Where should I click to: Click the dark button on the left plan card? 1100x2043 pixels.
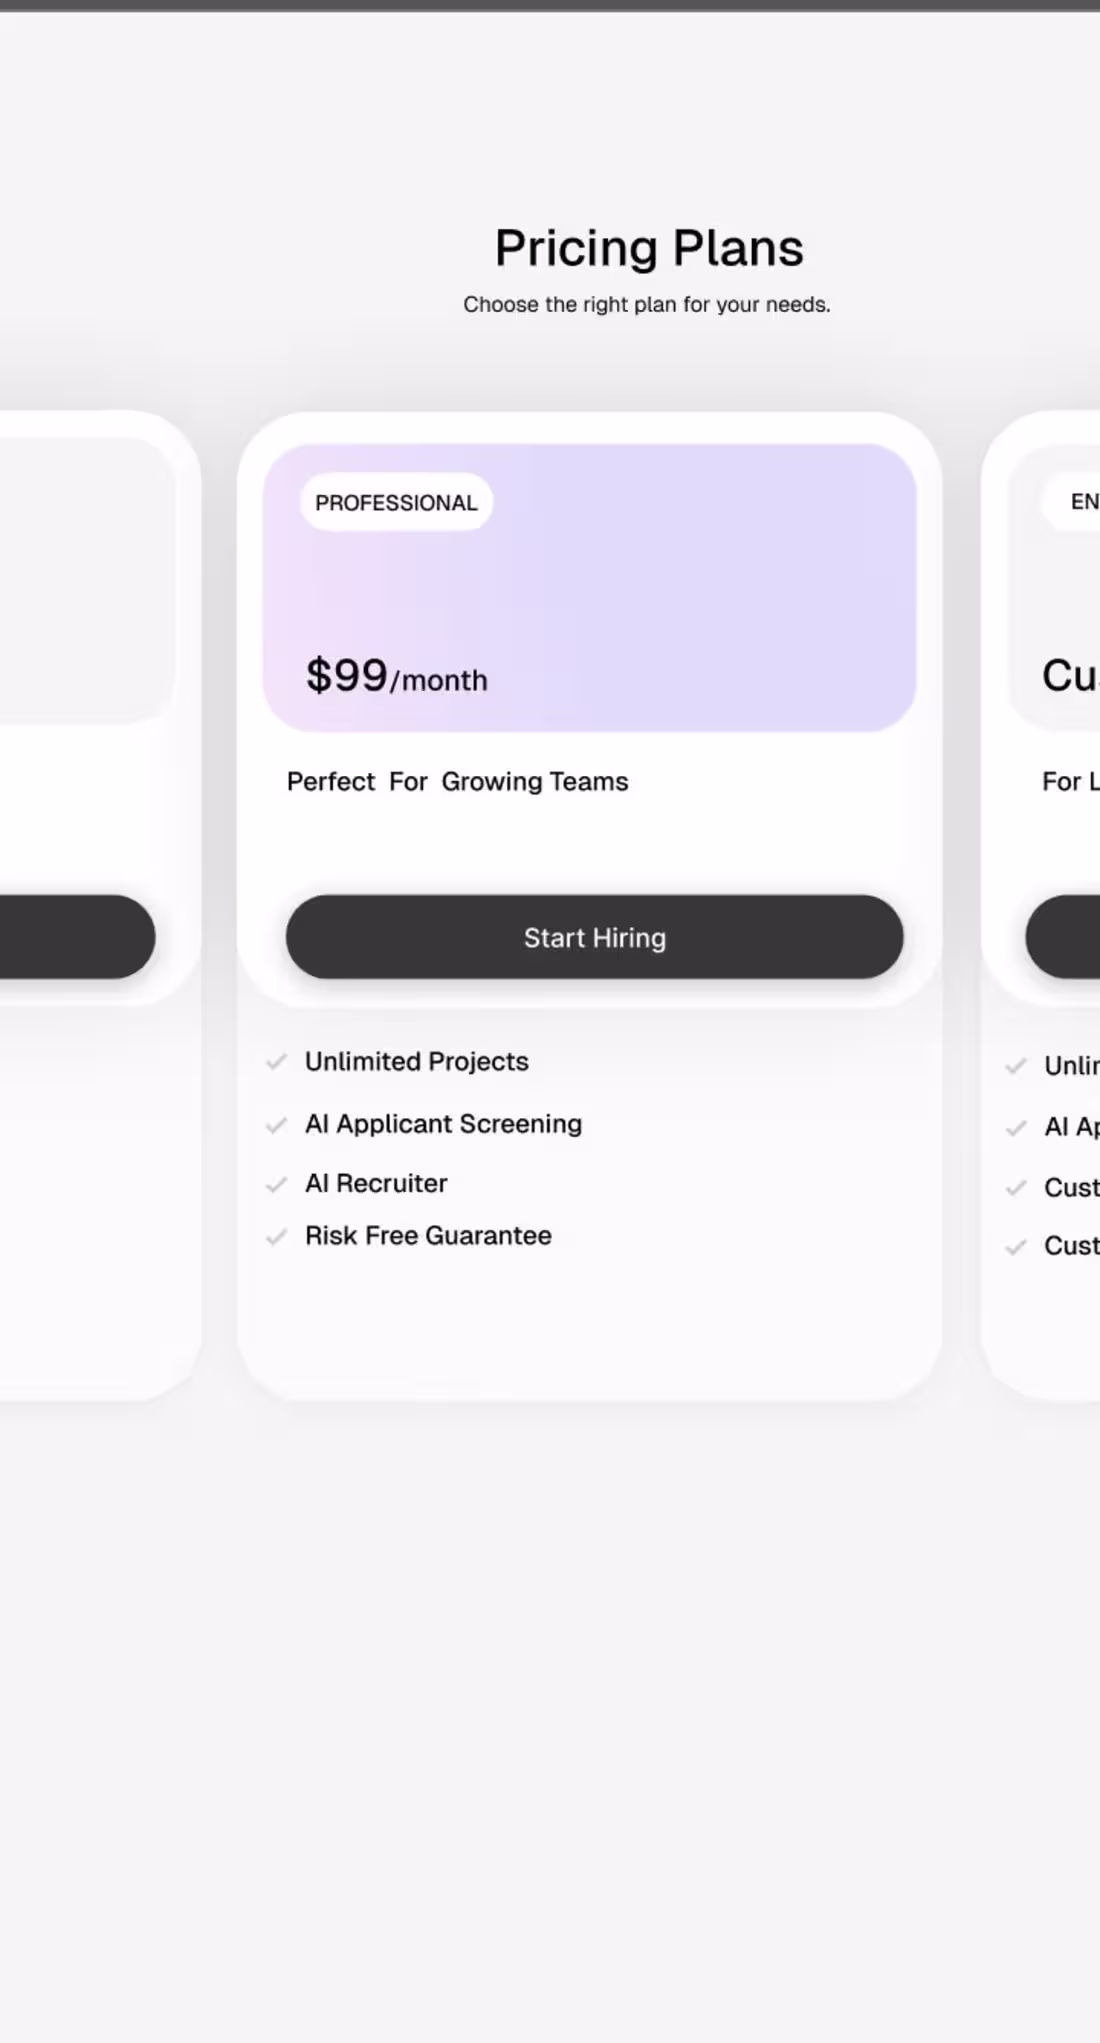coord(73,937)
